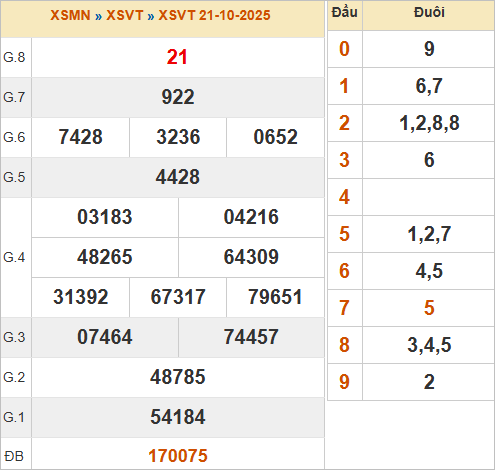
Task: Click the Đuôi column header
Action: click(x=429, y=12)
